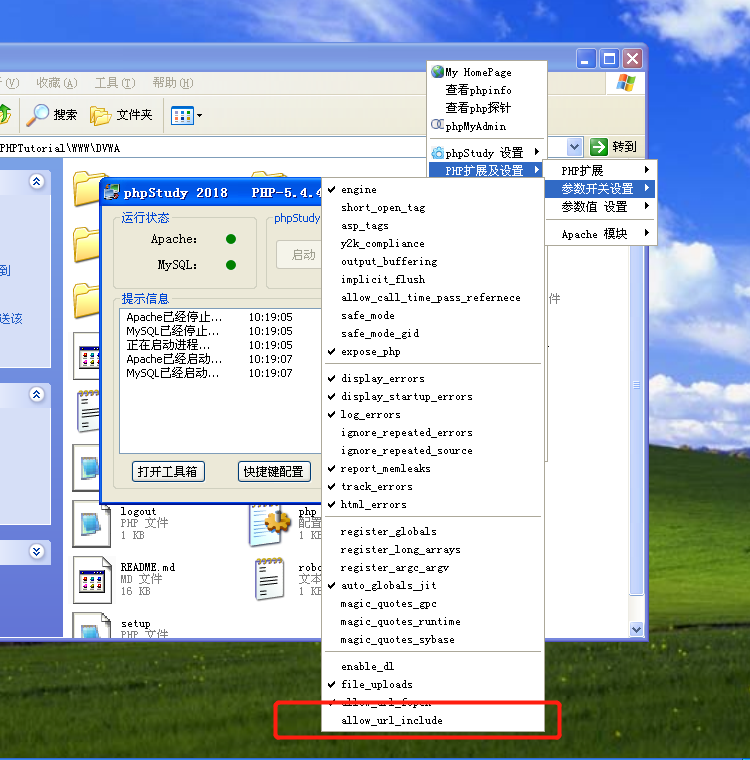
Task: Click the down arrow of Explorer scrollbar
Action: click(636, 630)
